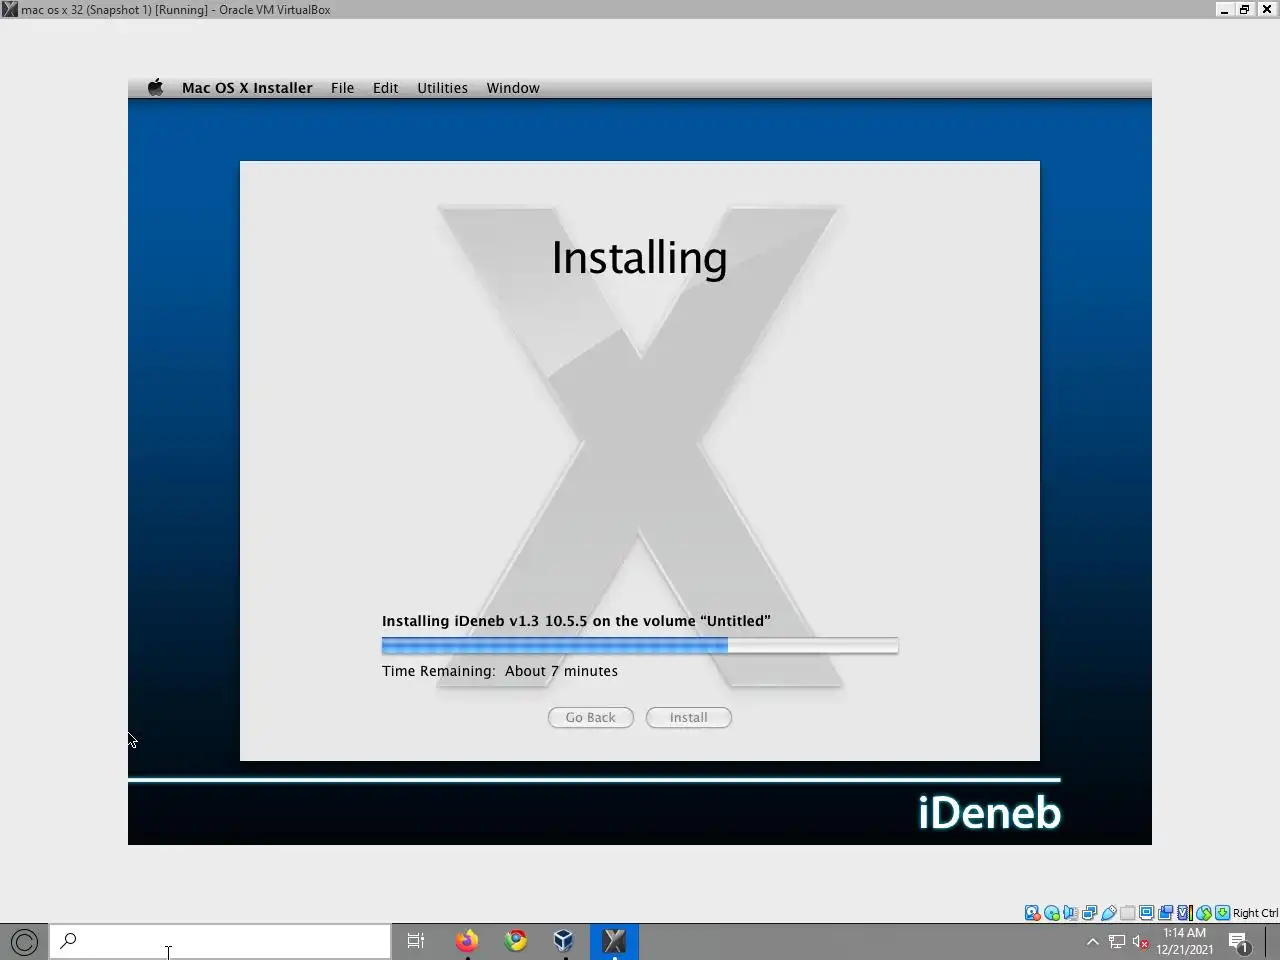Click the VirtualBox hard disk activity indicator

point(1032,913)
